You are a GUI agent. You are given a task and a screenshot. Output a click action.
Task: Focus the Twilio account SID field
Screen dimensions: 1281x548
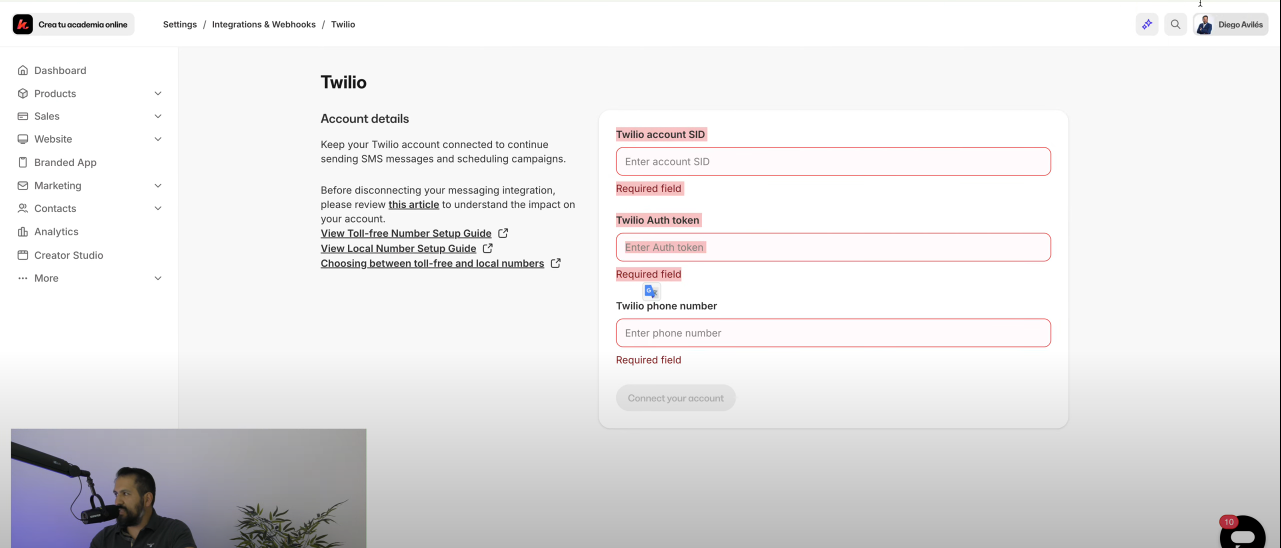click(833, 161)
